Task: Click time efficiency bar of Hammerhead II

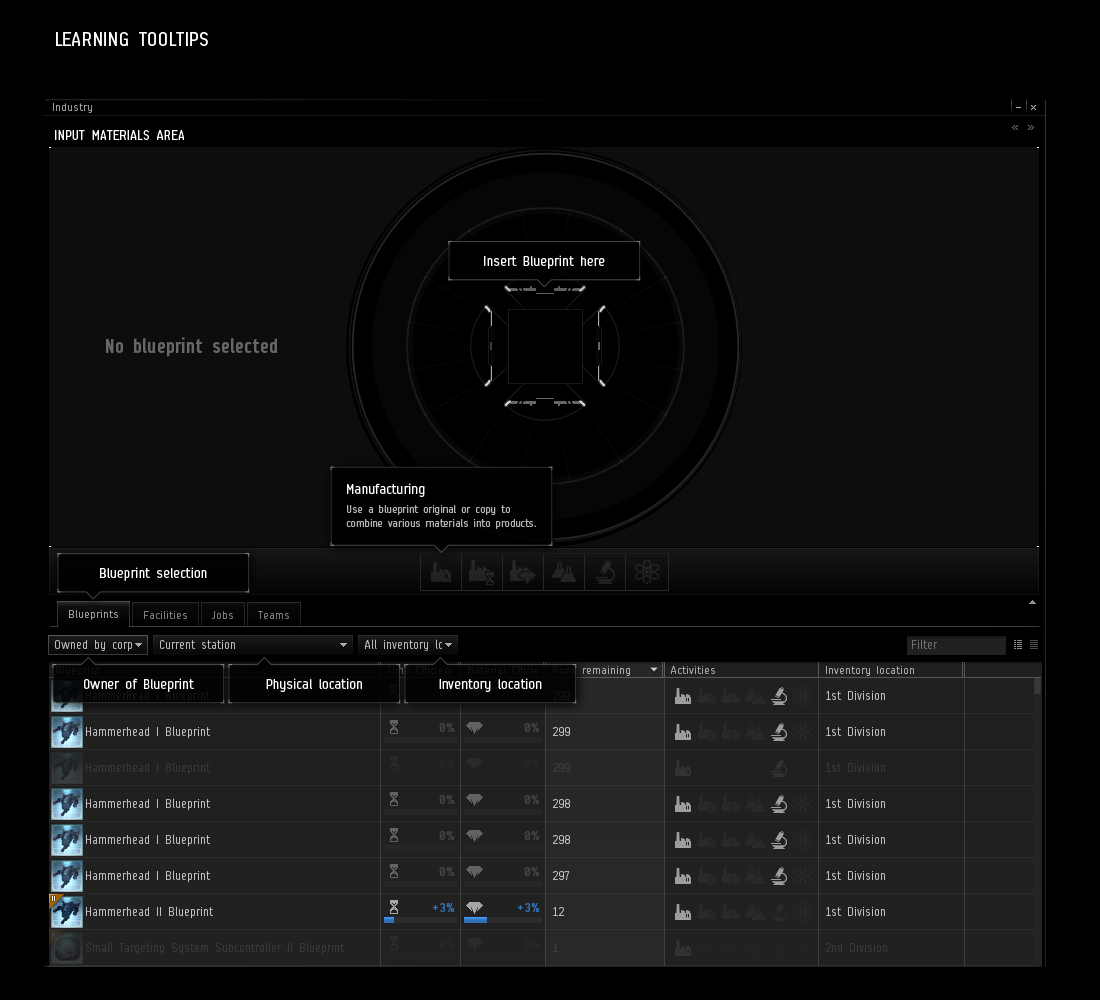Action: pos(420,920)
